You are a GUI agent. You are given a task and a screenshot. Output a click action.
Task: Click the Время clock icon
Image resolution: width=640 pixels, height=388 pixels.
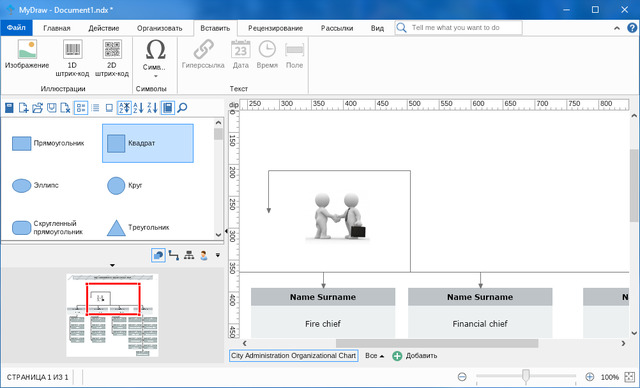tap(267, 49)
